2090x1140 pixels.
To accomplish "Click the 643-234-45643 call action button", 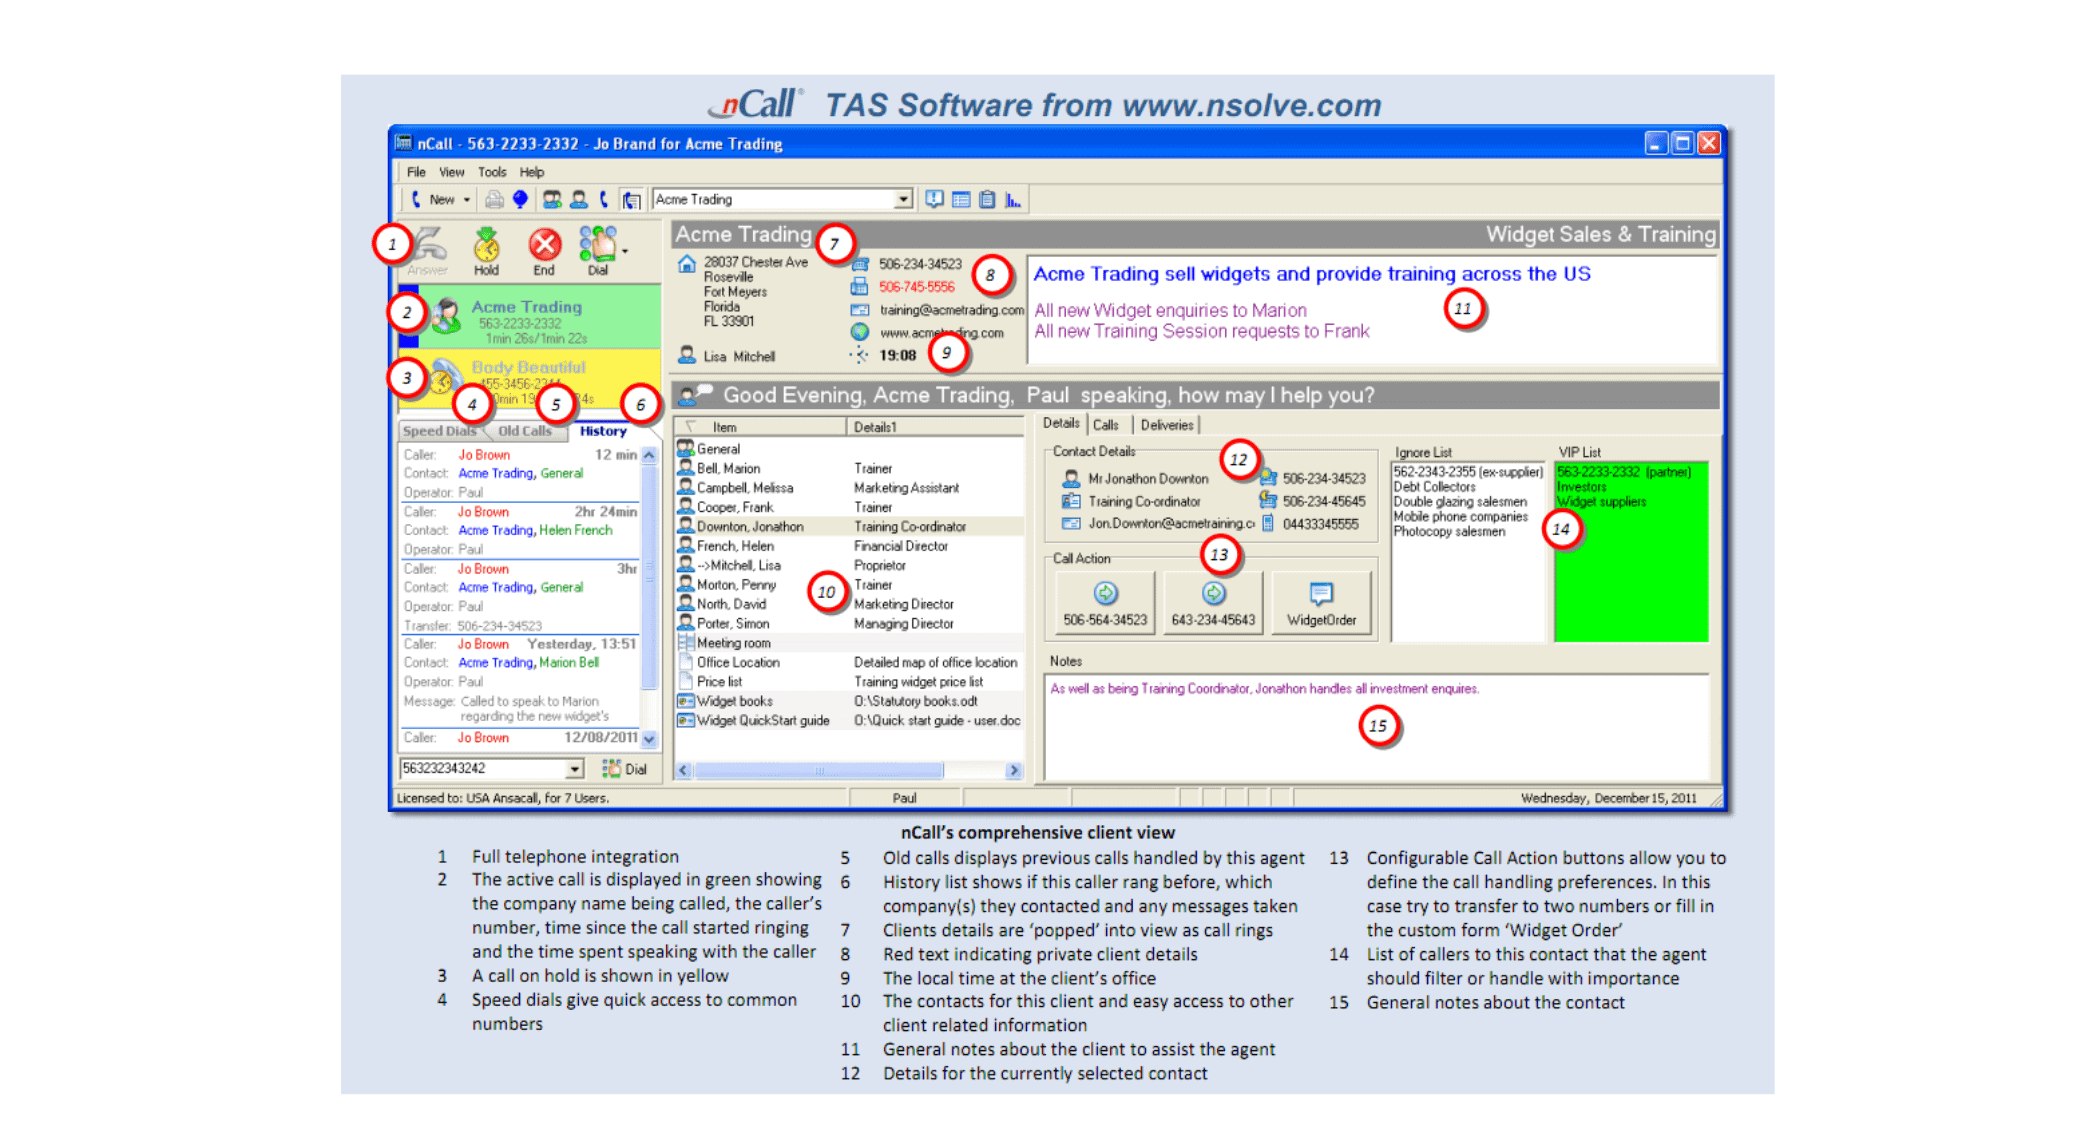I will click(x=1213, y=603).
